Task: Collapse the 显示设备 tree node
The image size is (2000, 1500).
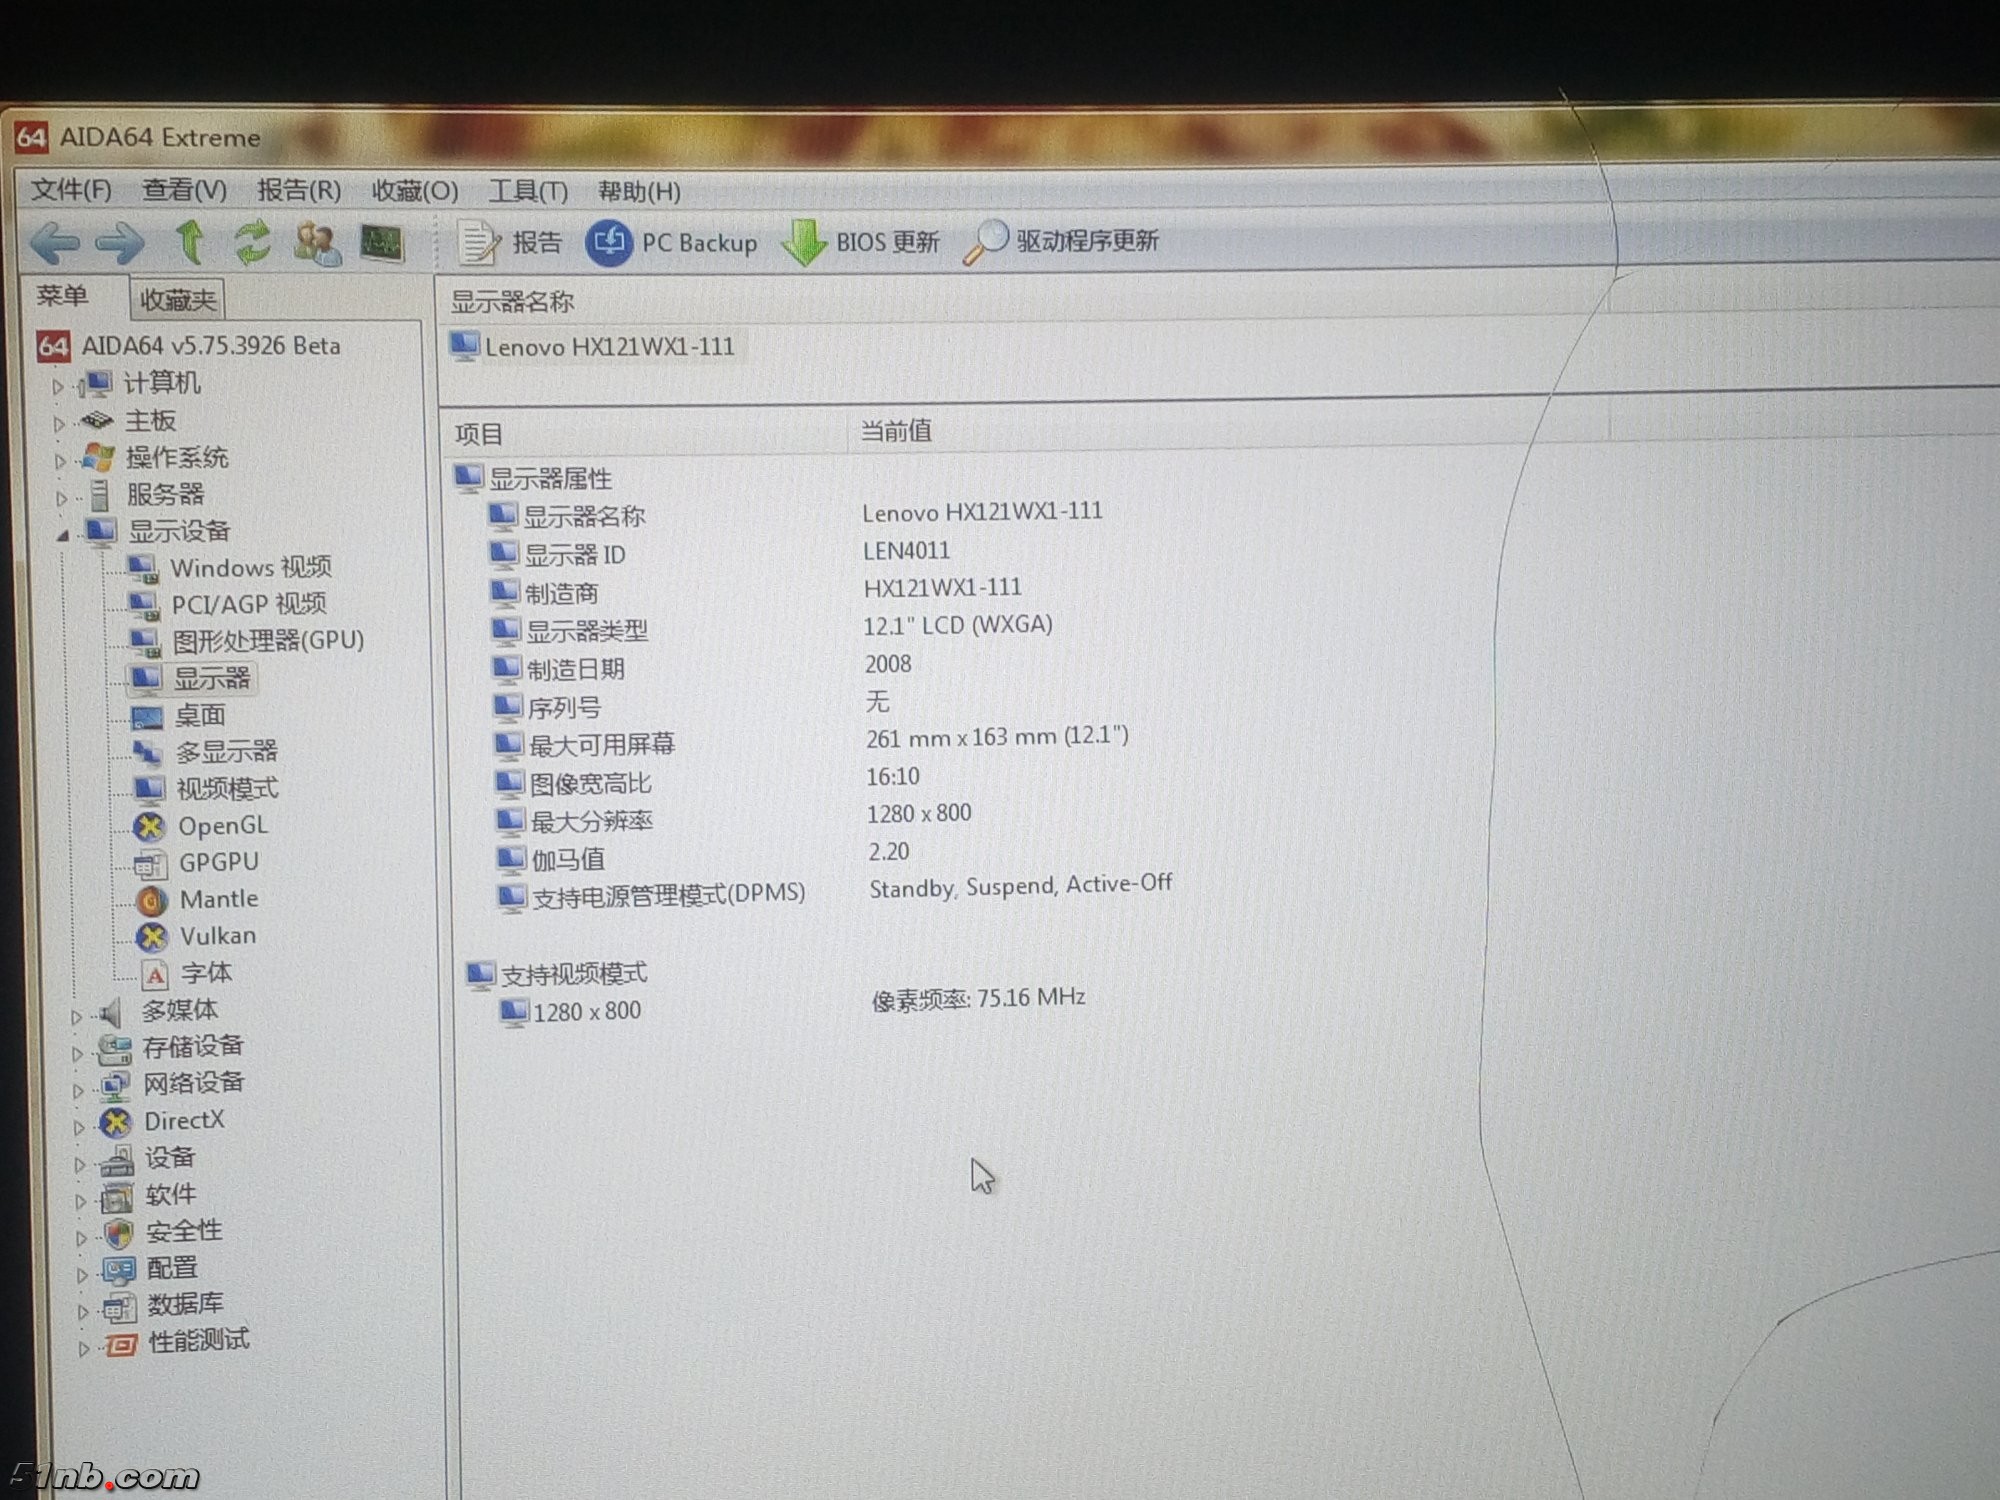Action: (x=63, y=535)
